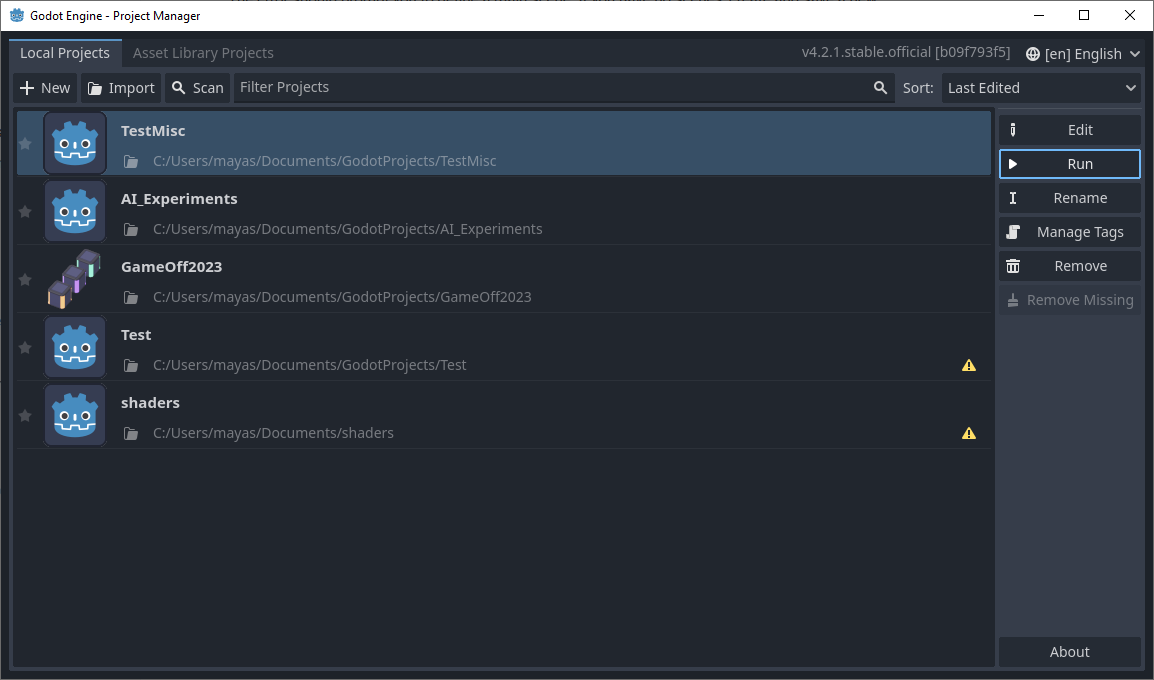Click folder icon next to shaders path

coord(131,433)
